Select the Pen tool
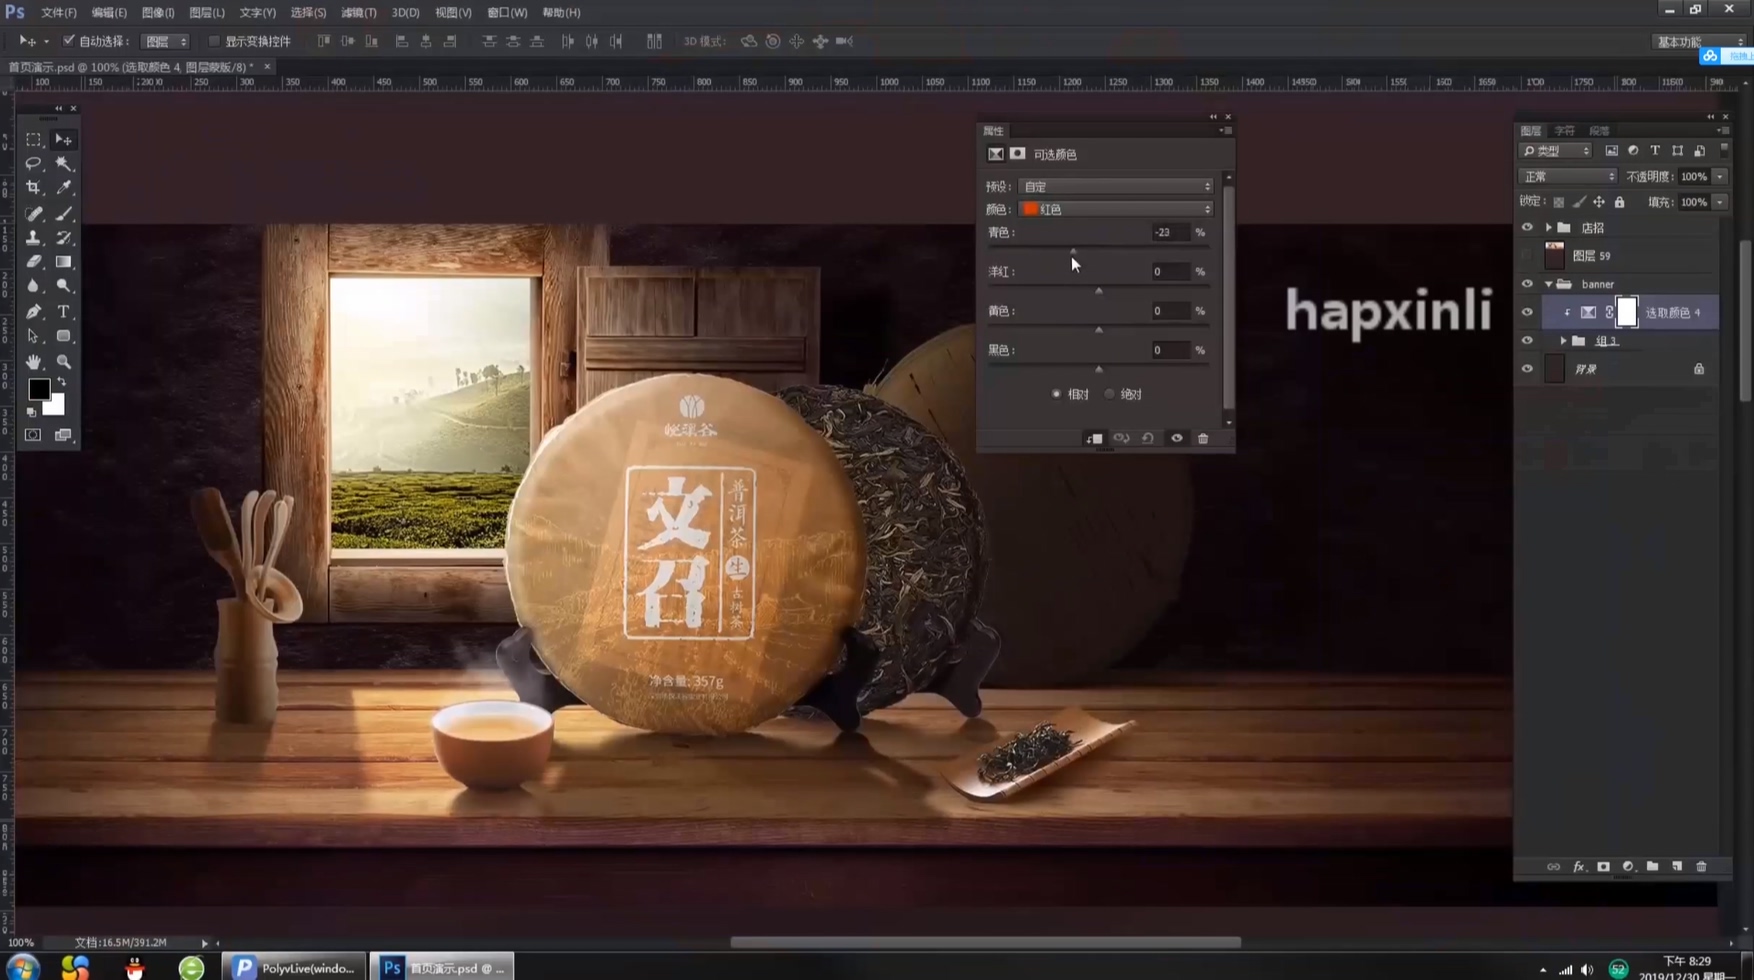 (33, 312)
